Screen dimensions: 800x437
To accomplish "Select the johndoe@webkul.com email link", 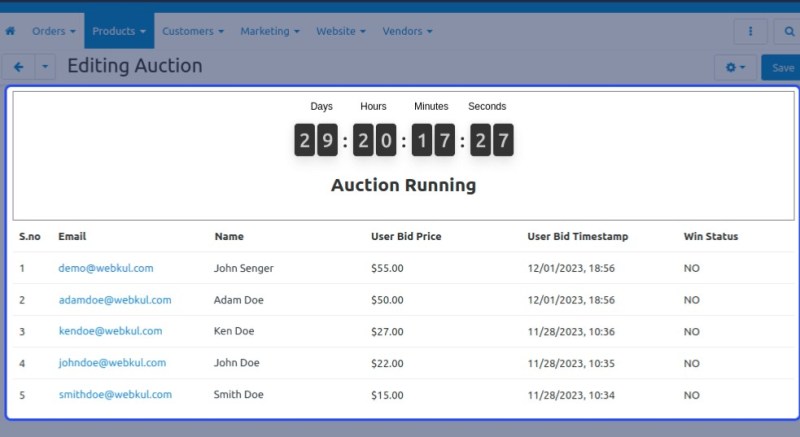I will click(112, 363).
